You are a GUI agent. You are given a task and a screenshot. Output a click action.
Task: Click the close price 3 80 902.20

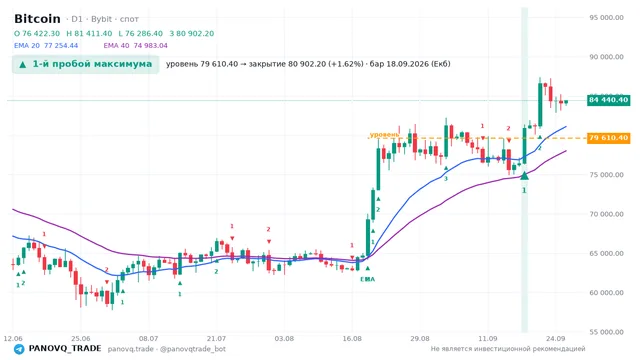[x=191, y=33]
